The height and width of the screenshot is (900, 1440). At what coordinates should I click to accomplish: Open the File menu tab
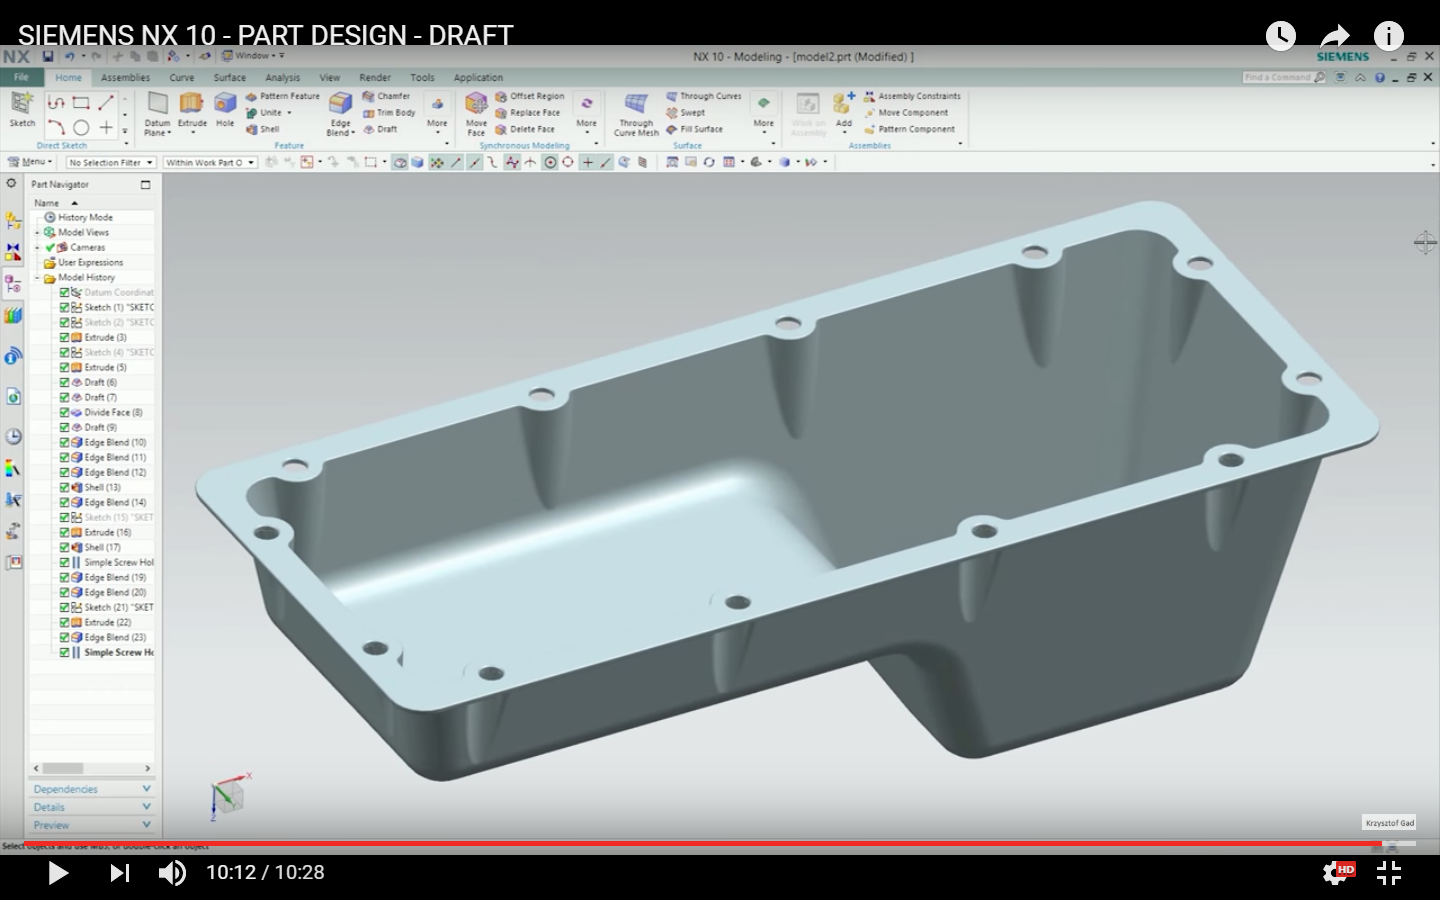(x=21, y=77)
